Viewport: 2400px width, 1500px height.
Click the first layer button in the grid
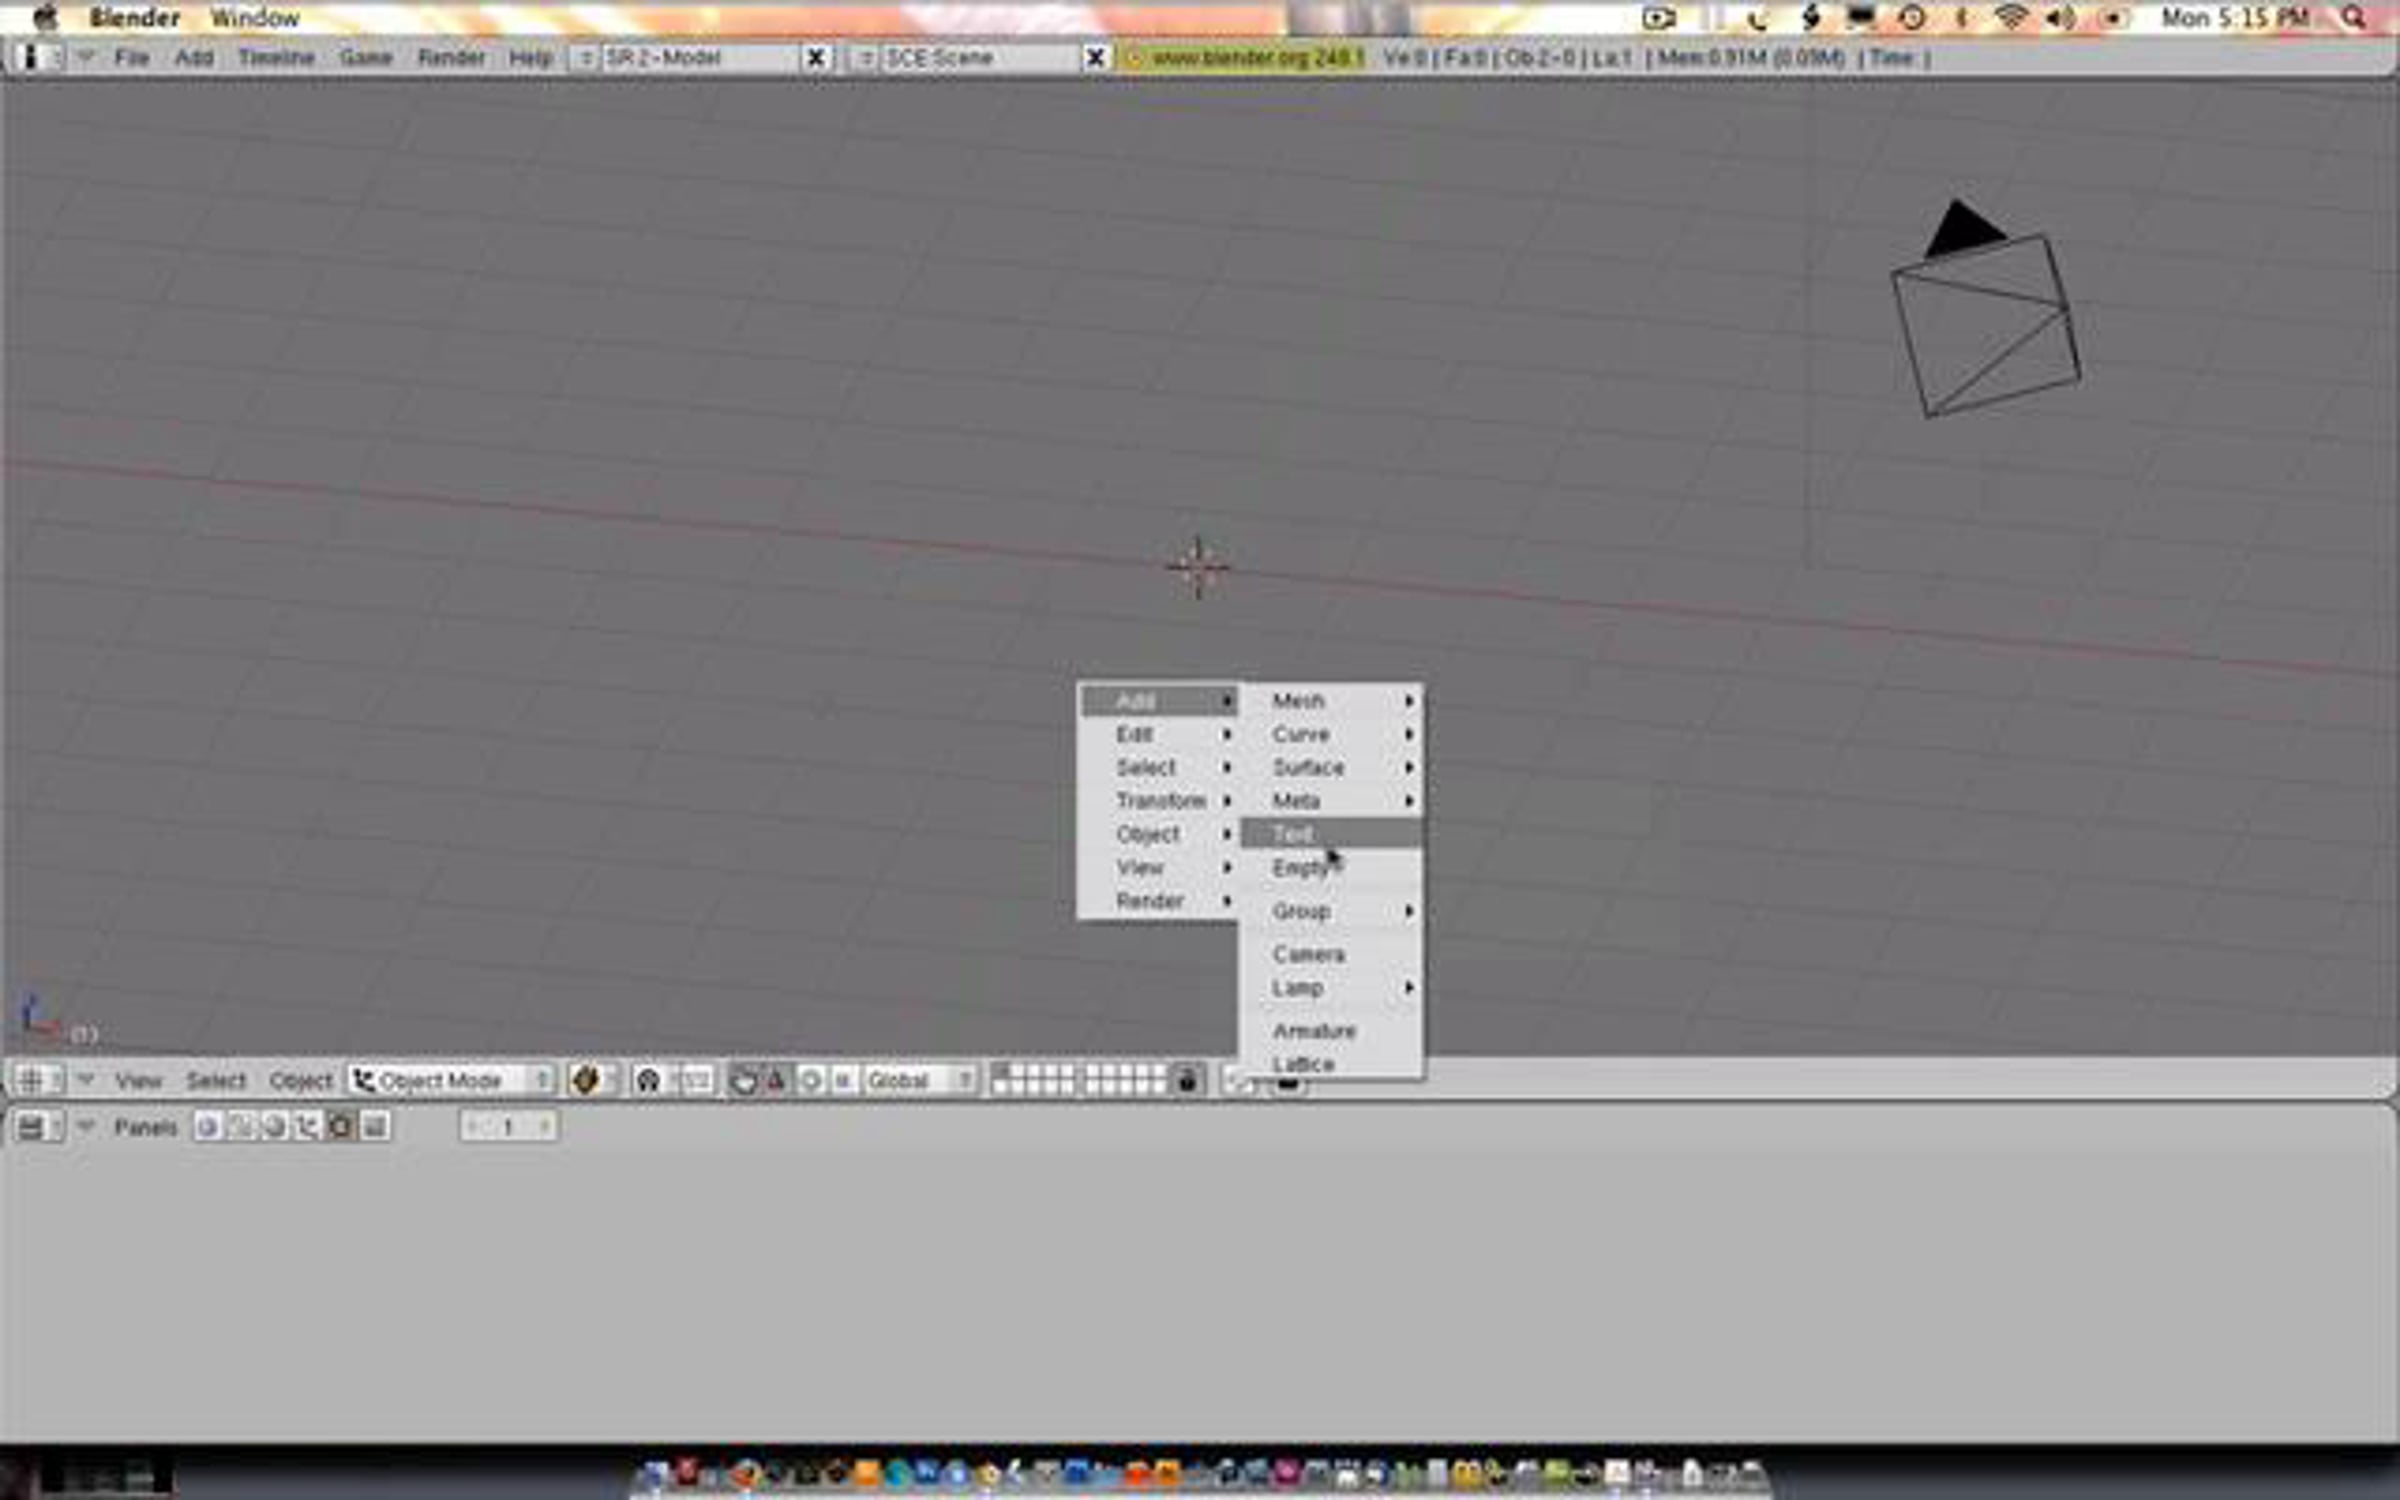tap(1001, 1072)
